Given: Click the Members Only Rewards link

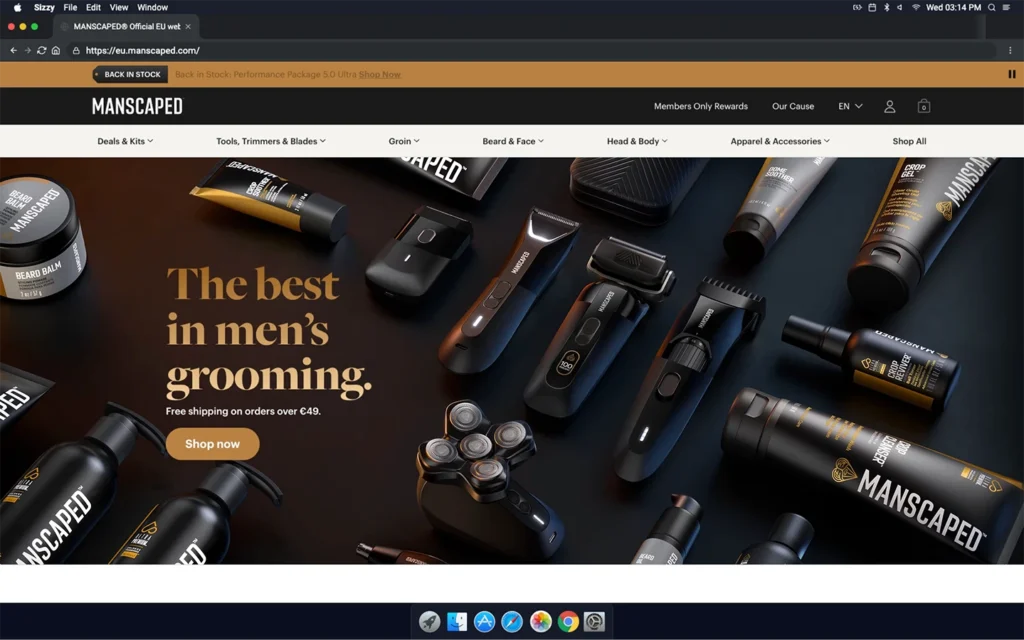Looking at the screenshot, I should coord(700,106).
